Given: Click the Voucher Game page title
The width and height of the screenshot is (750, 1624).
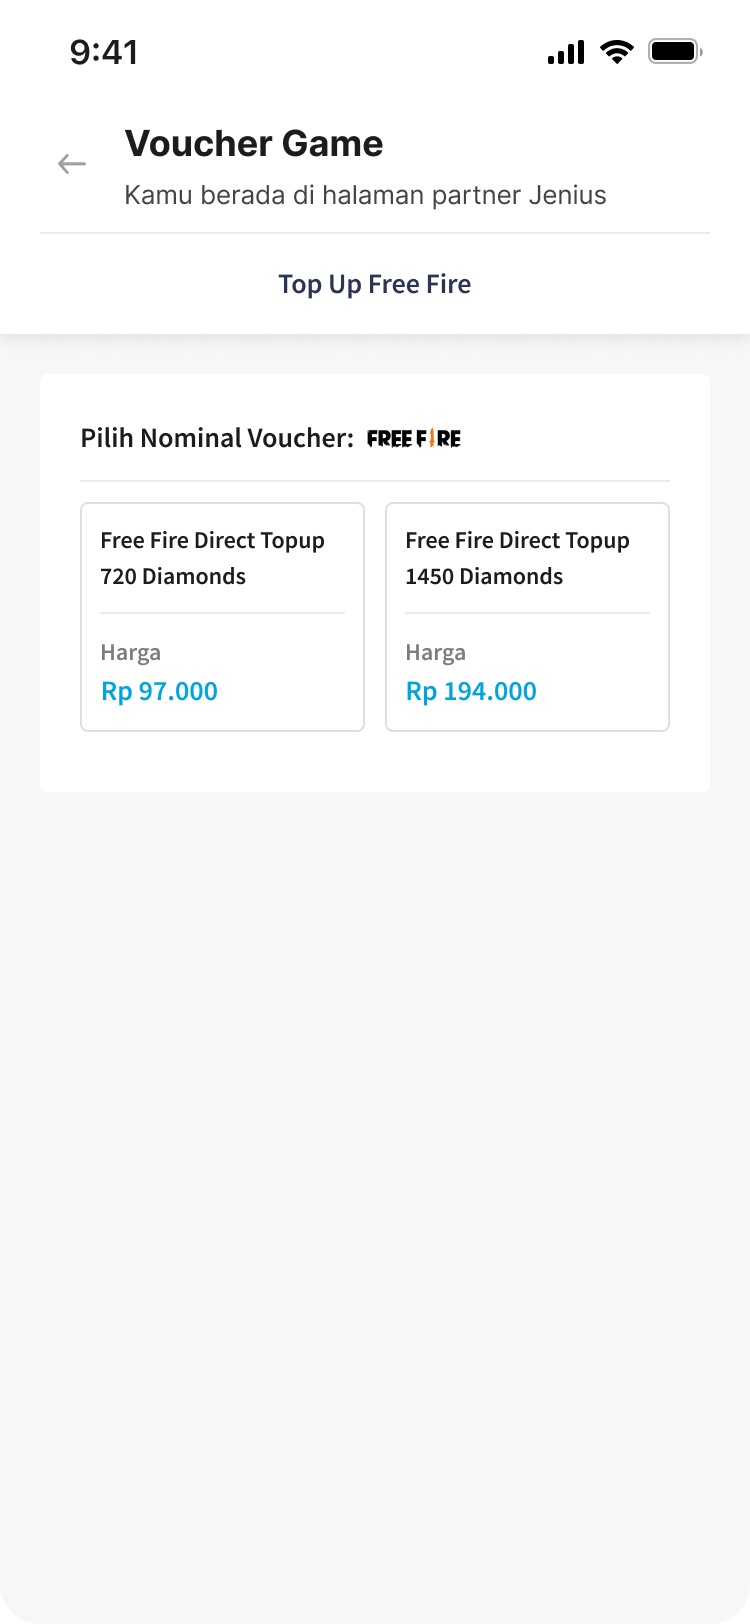Looking at the screenshot, I should click(254, 144).
